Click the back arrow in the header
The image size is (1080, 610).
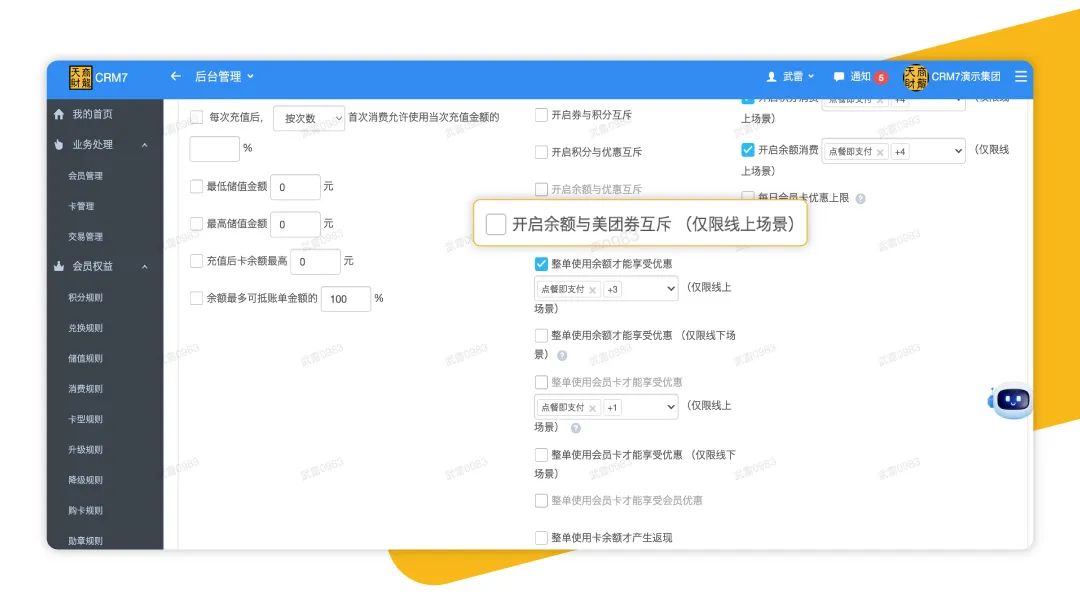pyautogui.click(x=176, y=76)
